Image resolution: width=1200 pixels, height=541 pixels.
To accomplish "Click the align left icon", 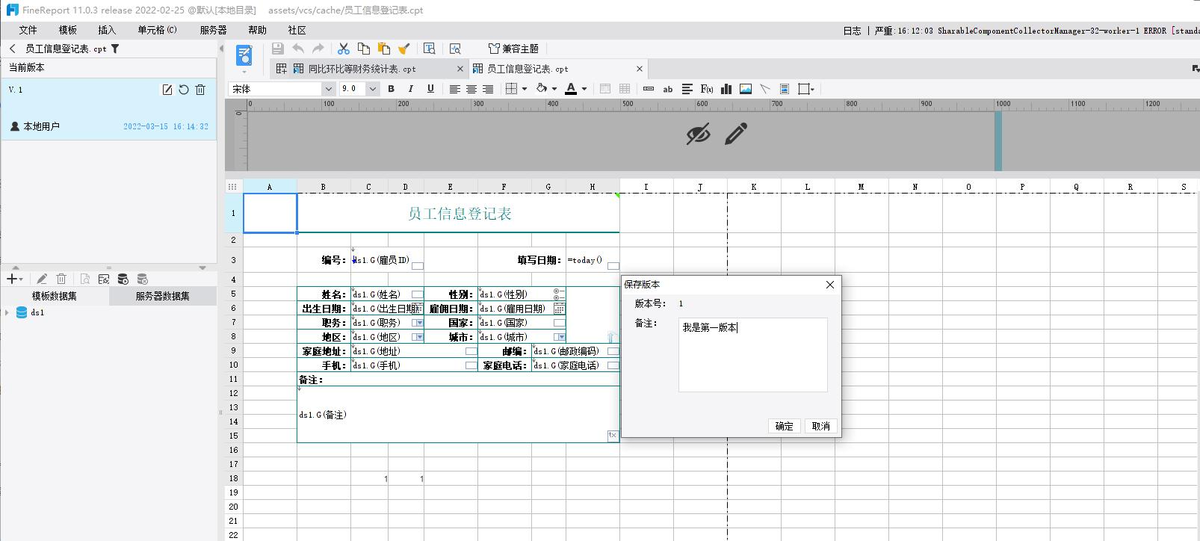I will pos(454,88).
